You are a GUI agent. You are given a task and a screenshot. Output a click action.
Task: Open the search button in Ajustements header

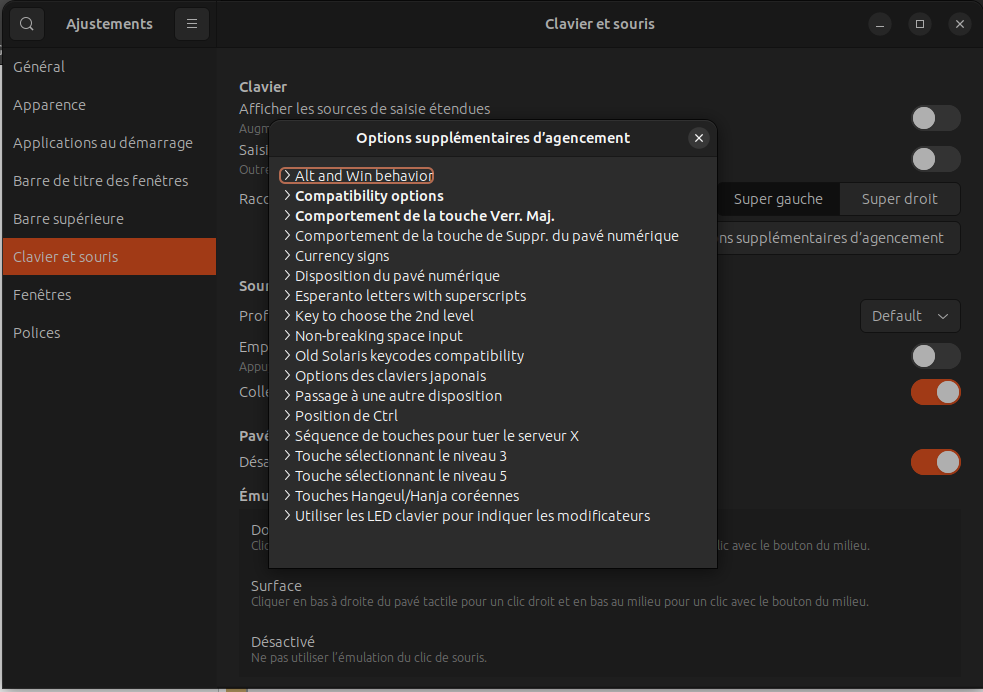27,24
